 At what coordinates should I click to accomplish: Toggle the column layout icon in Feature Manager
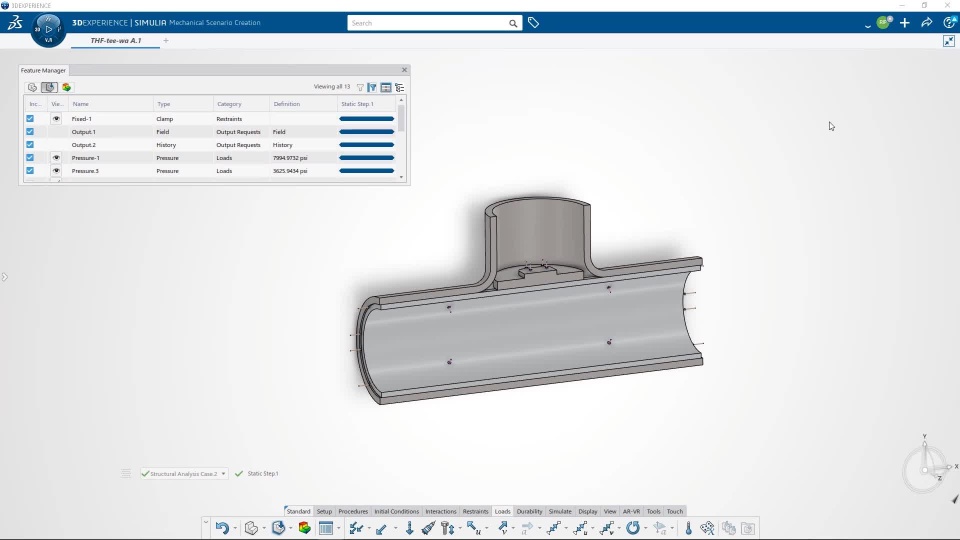(x=386, y=88)
